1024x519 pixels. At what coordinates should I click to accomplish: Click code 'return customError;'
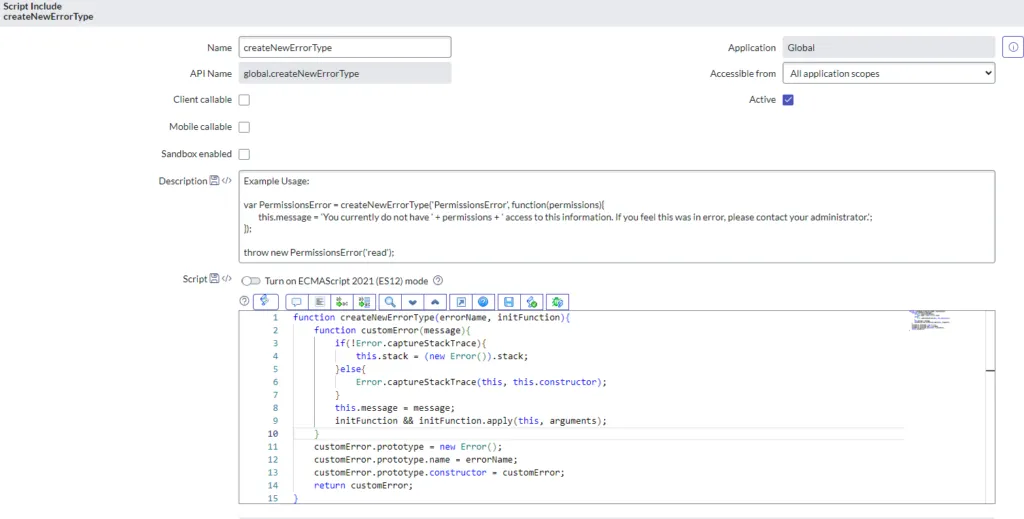tap(364, 486)
